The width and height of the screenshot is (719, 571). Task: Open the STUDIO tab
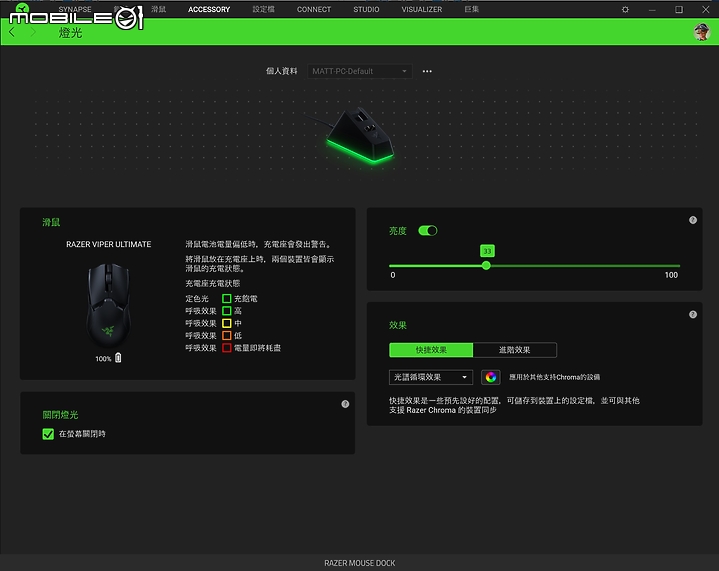pos(366,9)
